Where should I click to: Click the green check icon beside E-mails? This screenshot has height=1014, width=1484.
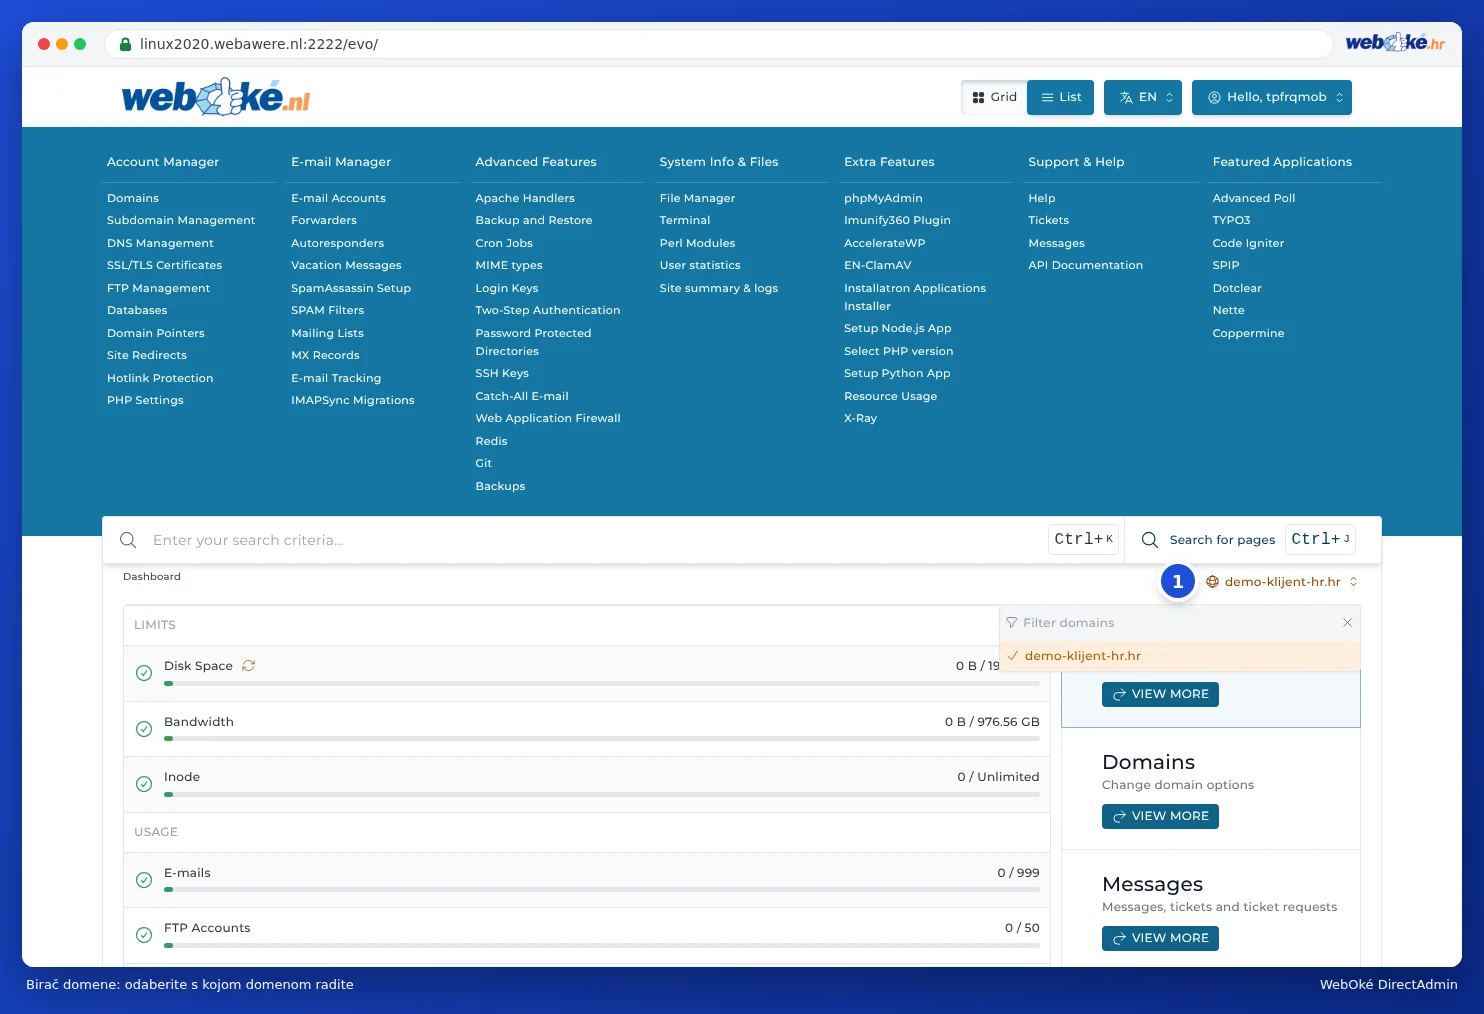click(x=144, y=880)
